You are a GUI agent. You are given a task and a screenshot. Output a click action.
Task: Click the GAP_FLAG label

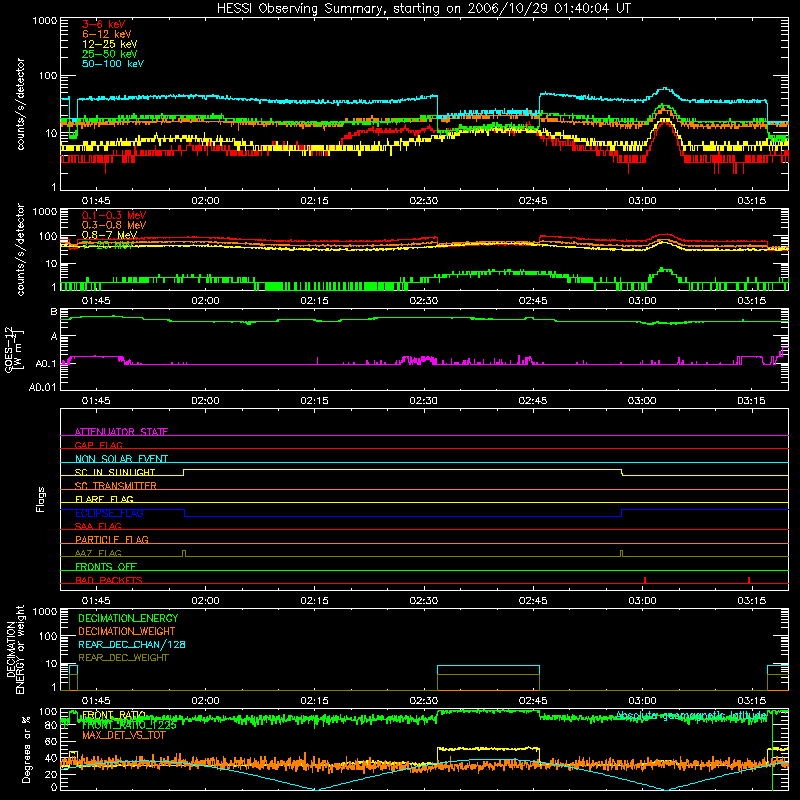click(98, 445)
